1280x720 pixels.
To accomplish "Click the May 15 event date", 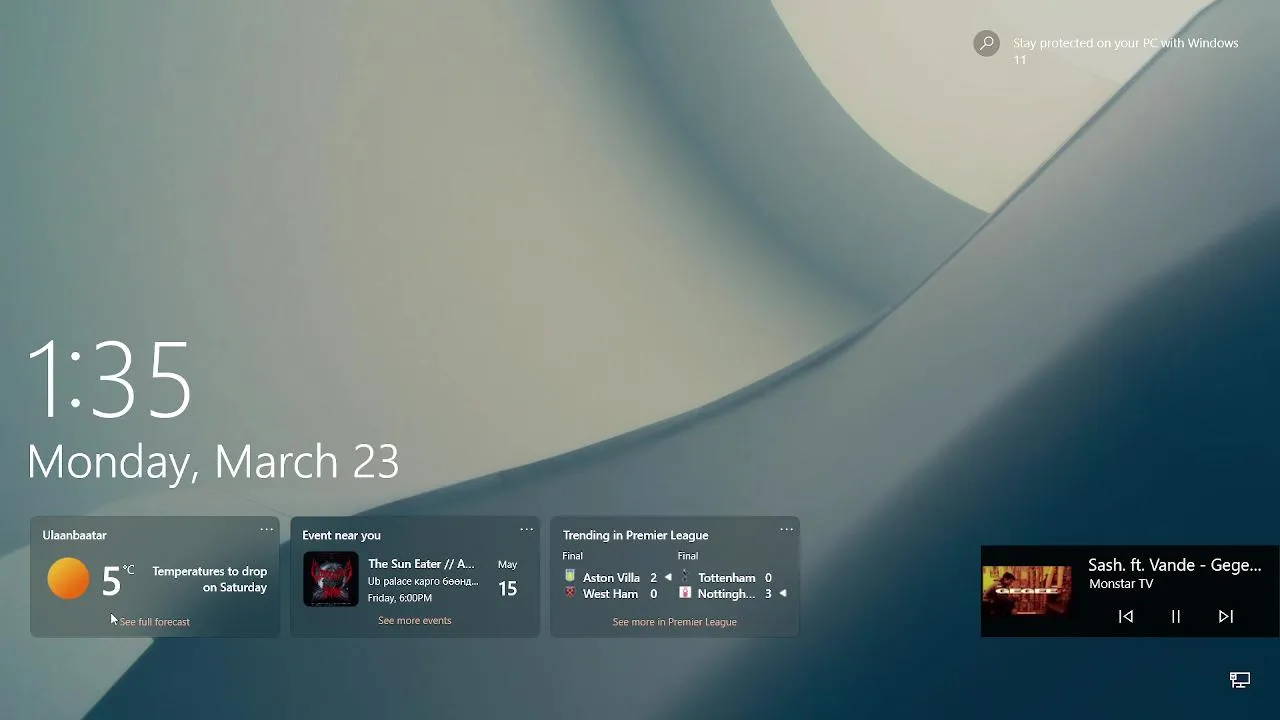I will (x=508, y=579).
